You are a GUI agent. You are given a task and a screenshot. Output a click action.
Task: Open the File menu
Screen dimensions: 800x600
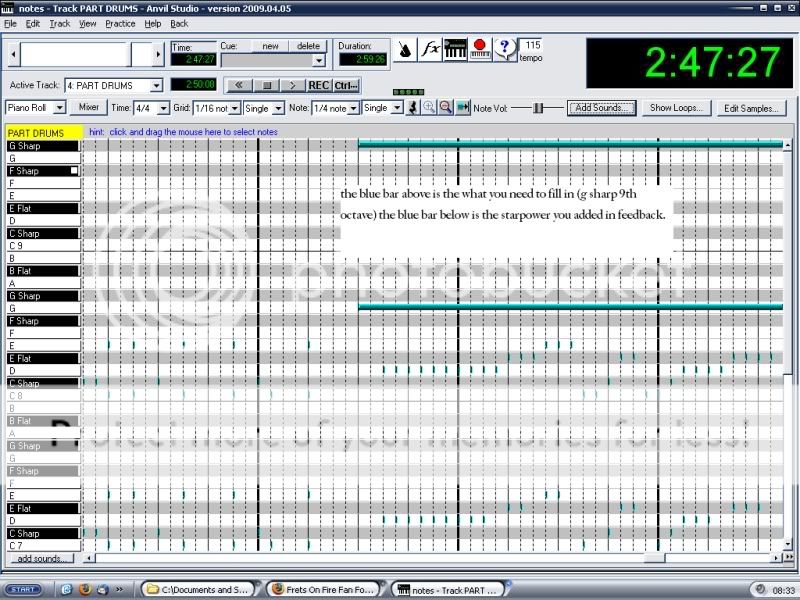[x=10, y=23]
